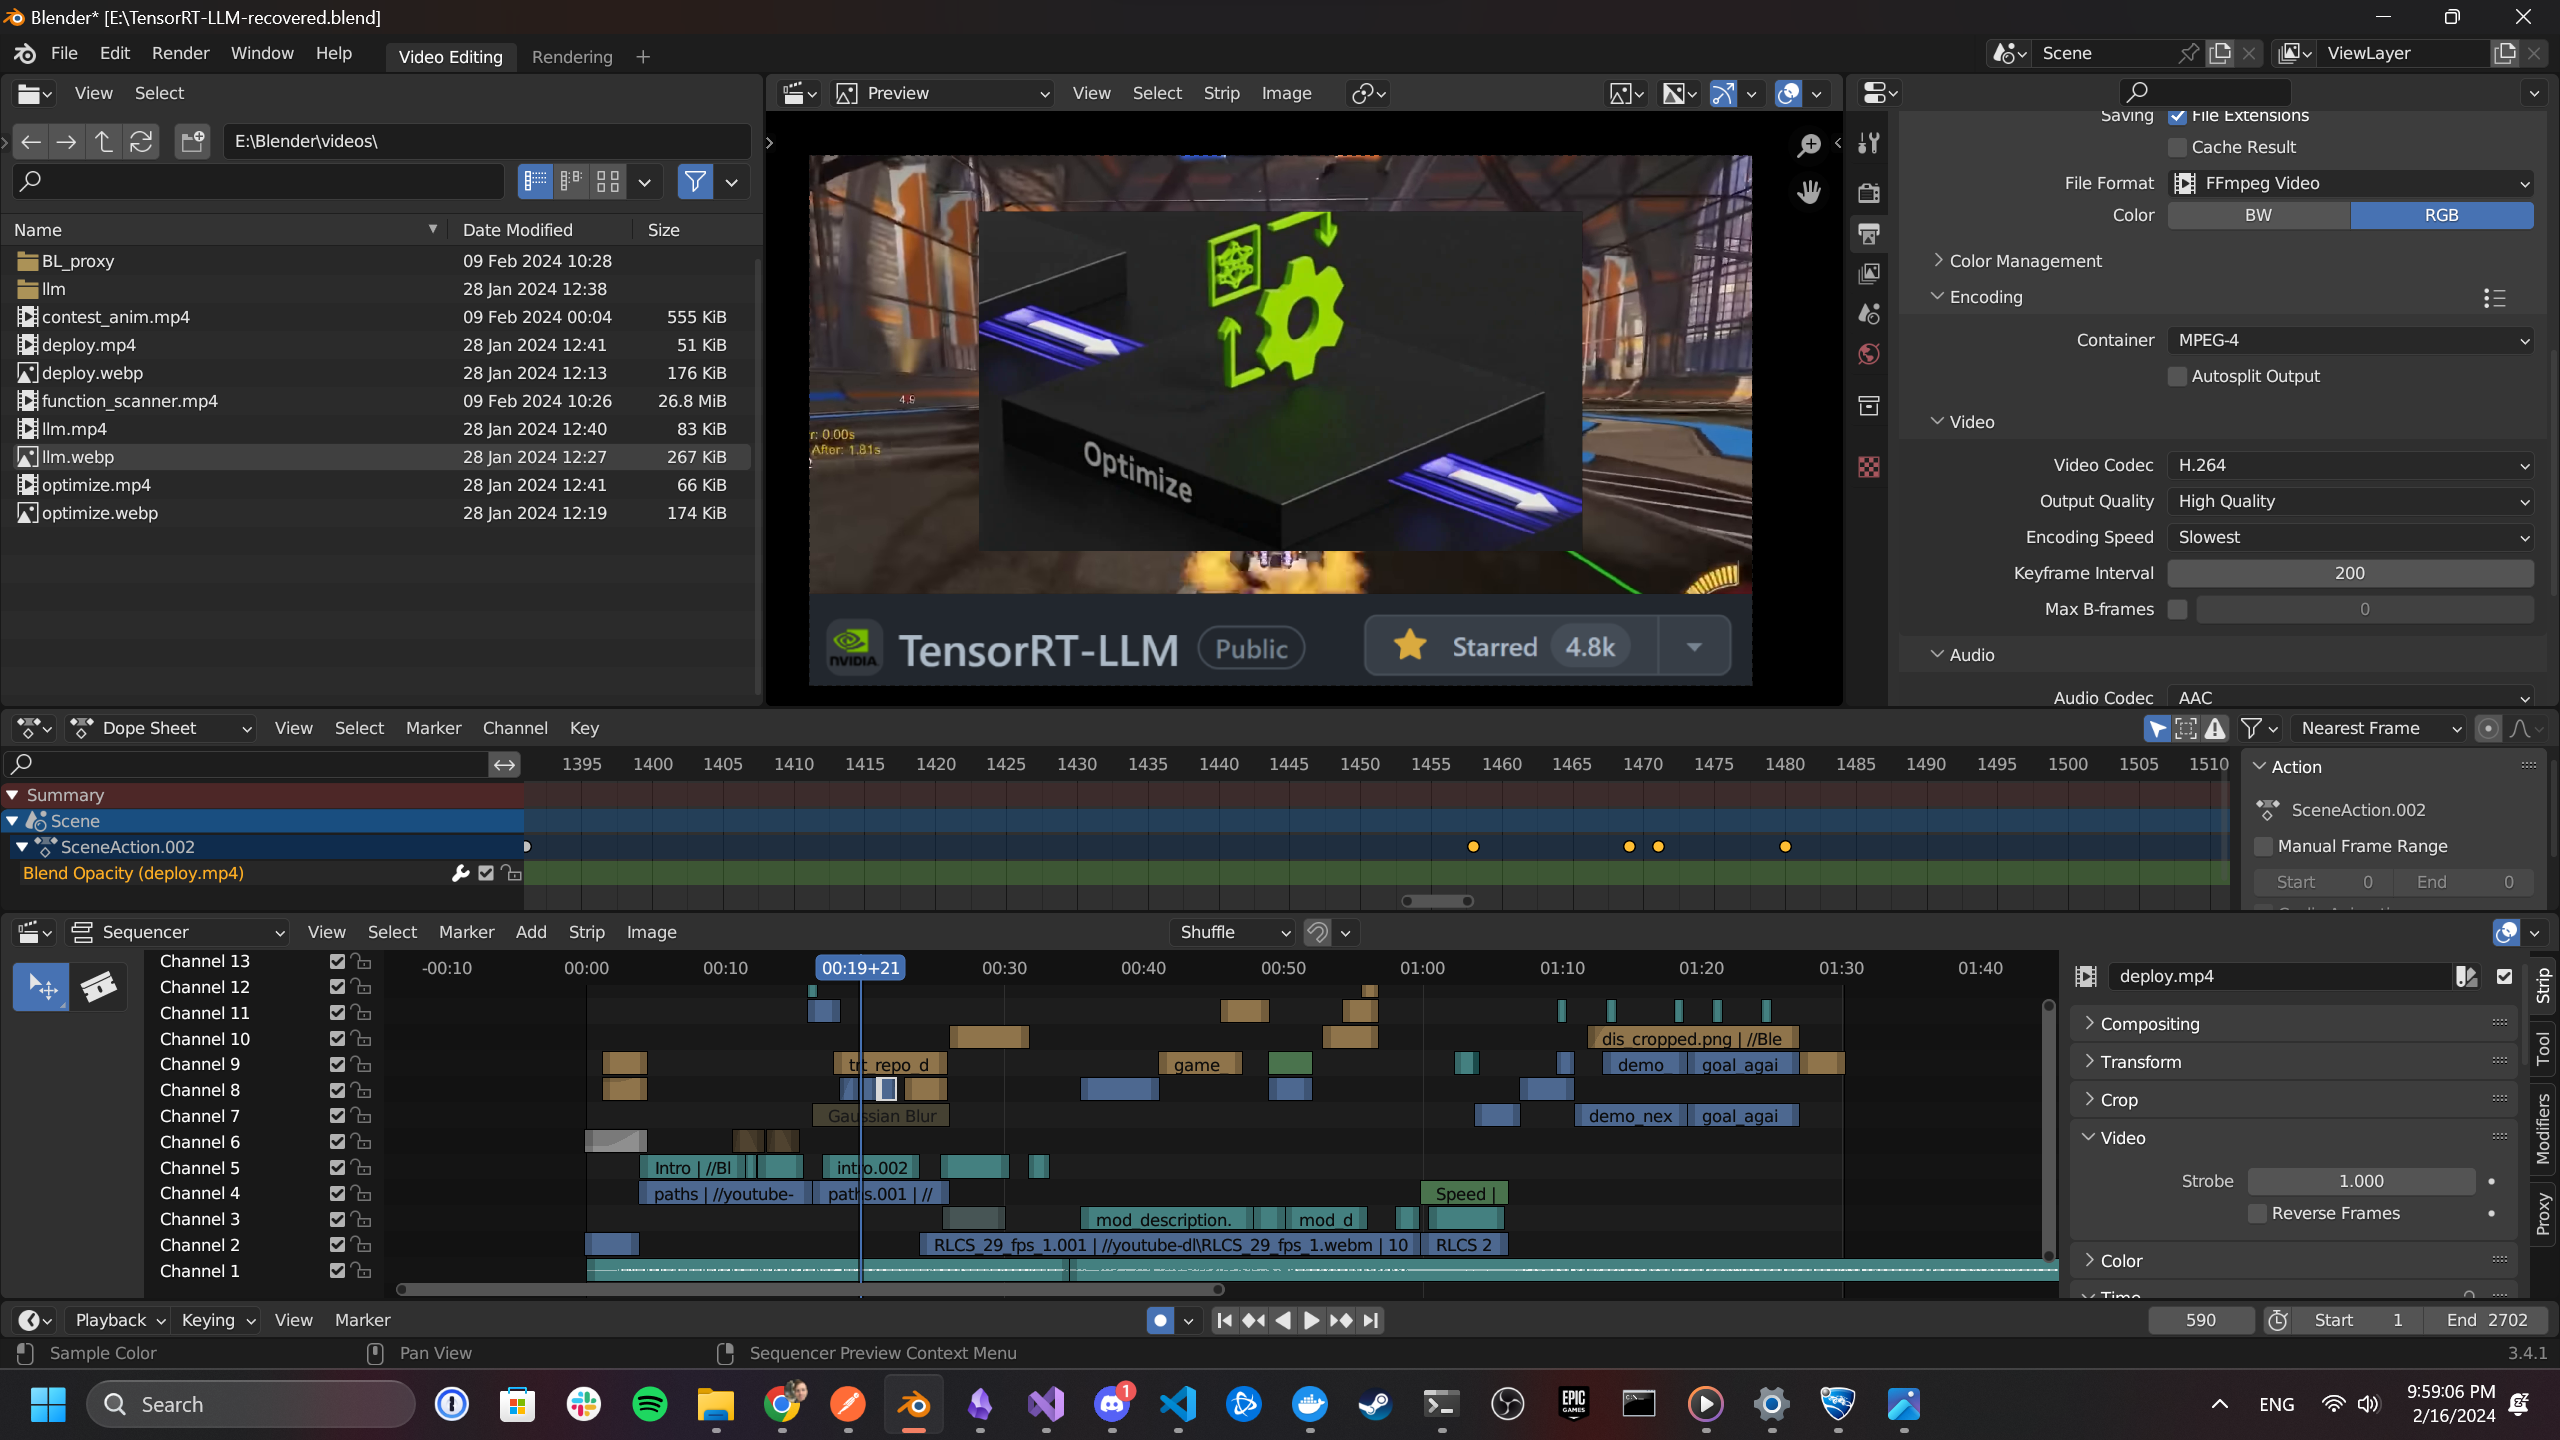This screenshot has width=2560, height=1440.
Task: Open the Add menu in sequencer
Action: (x=530, y=932)
